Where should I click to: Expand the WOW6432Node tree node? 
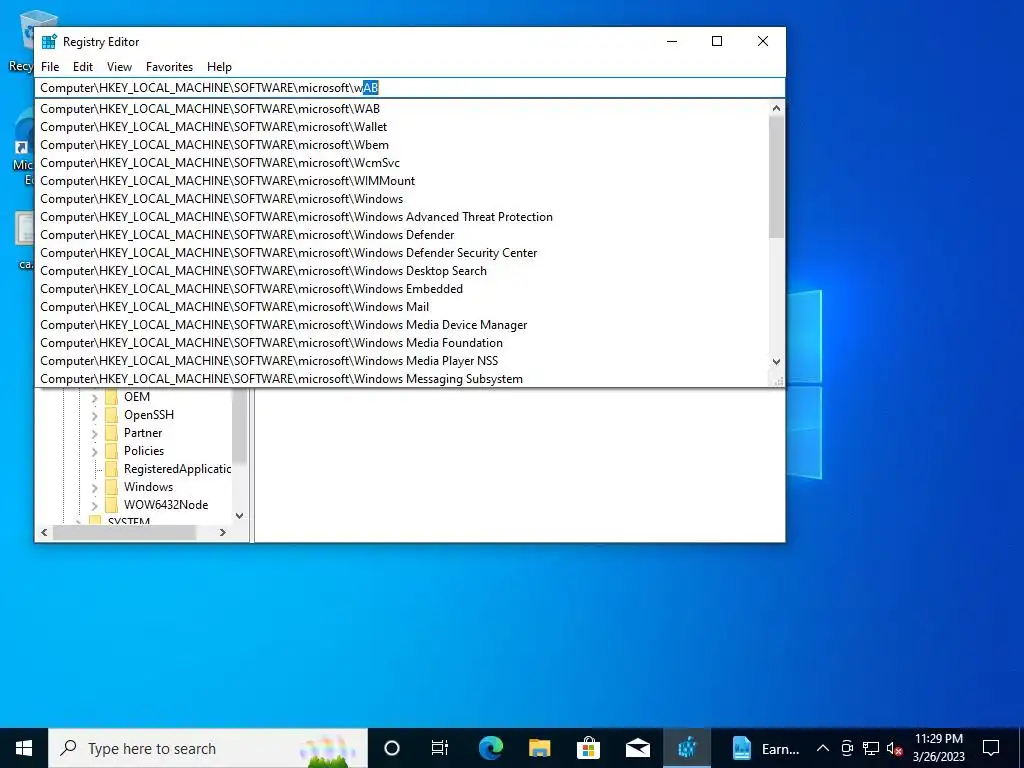tap(95, 505)
